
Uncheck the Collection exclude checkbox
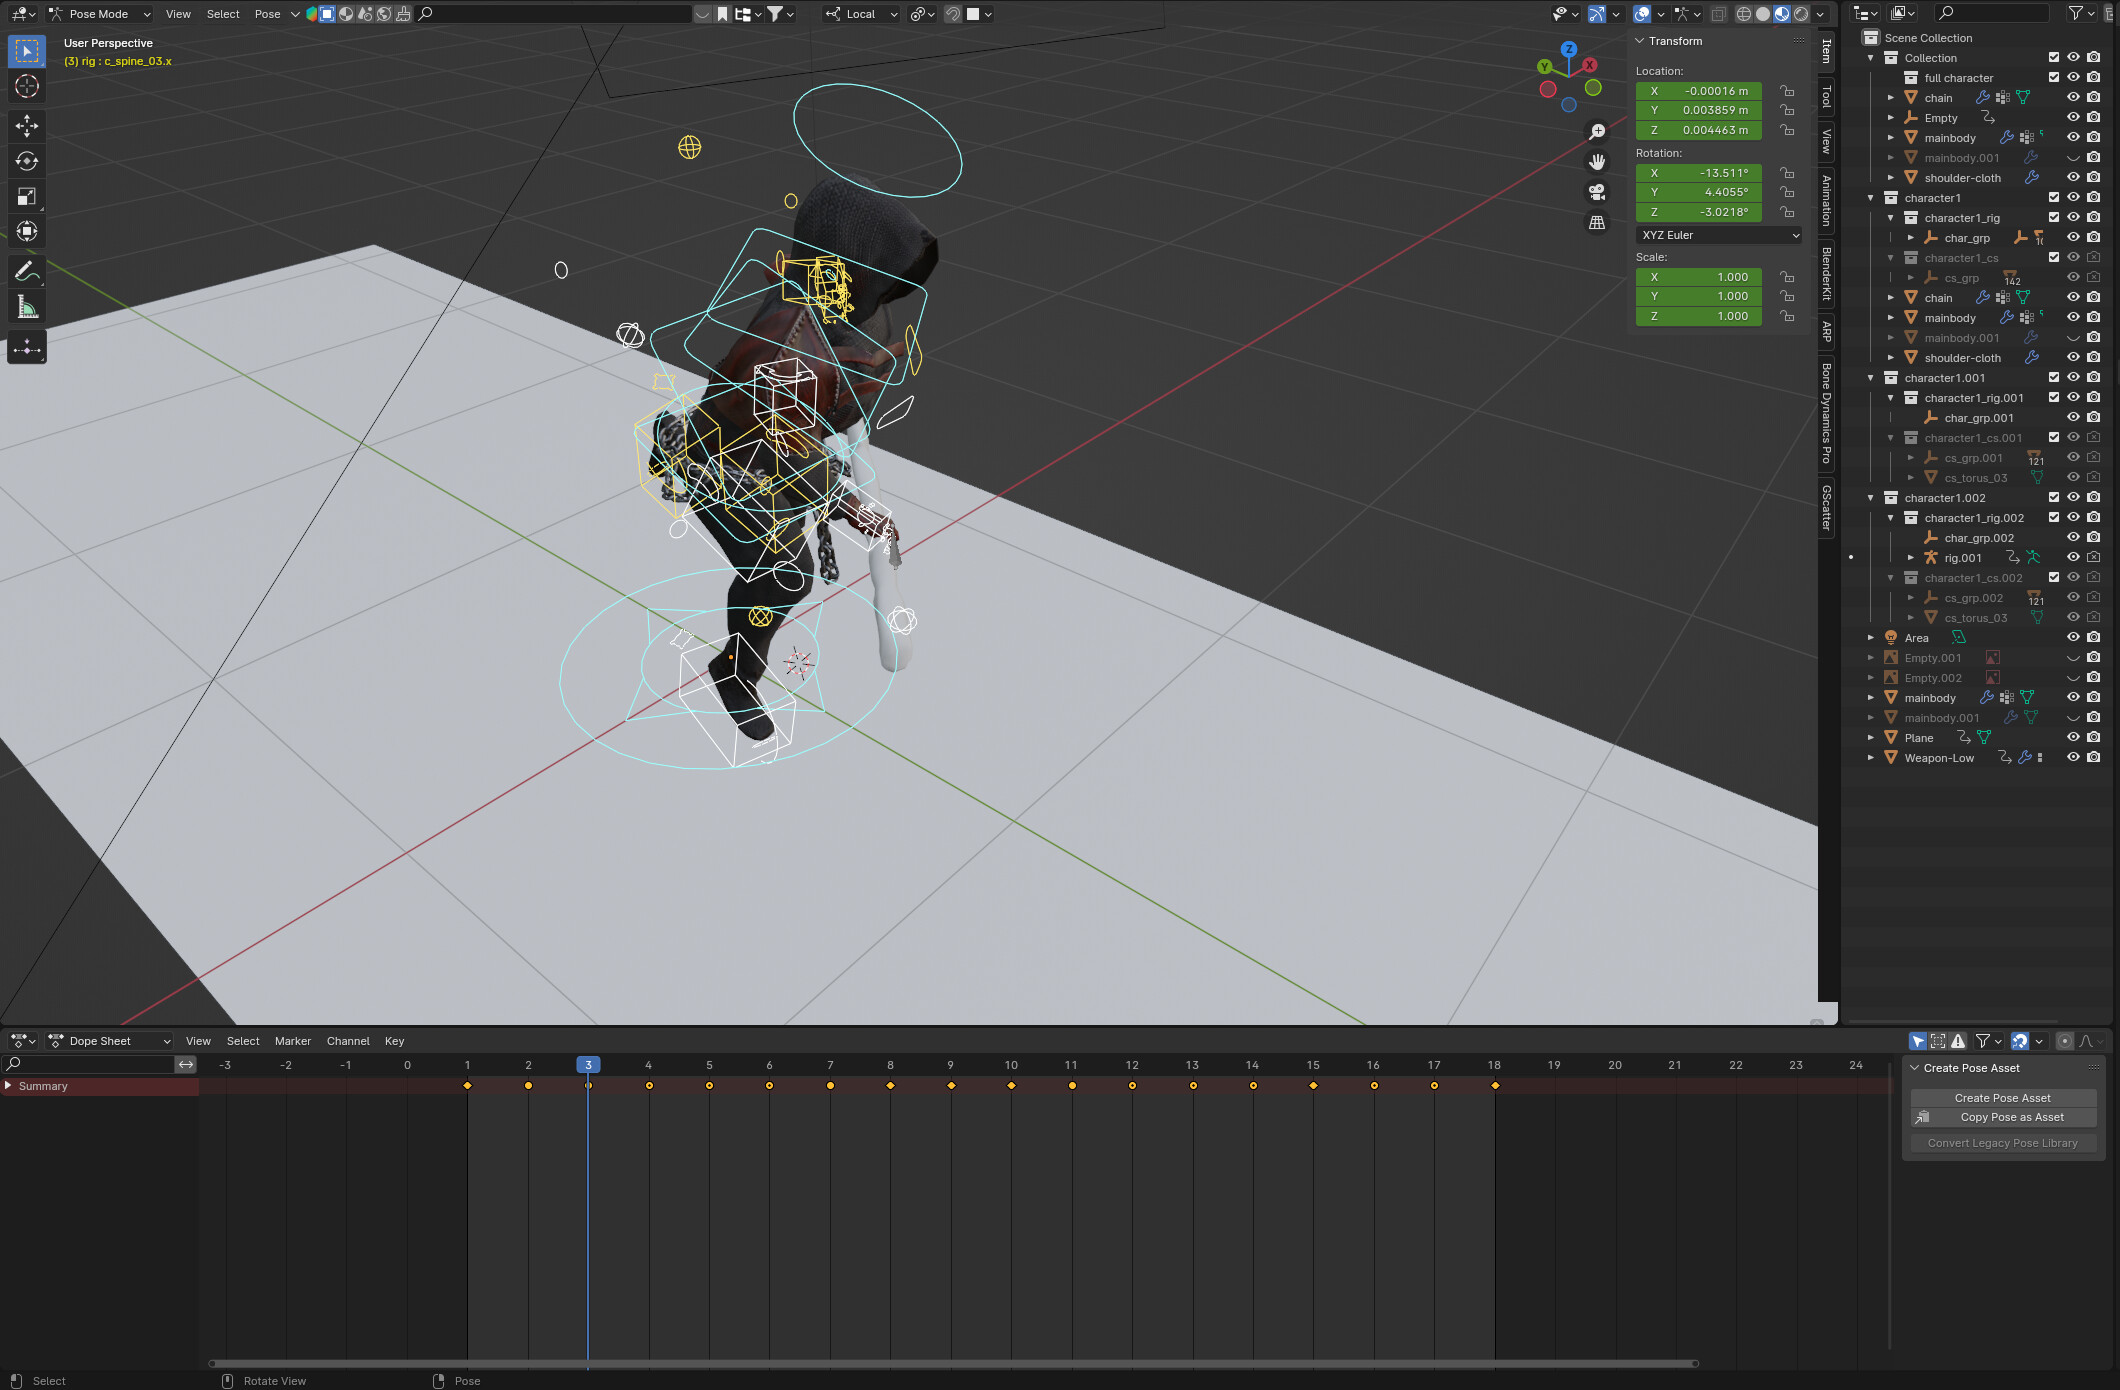(2054, 58)
